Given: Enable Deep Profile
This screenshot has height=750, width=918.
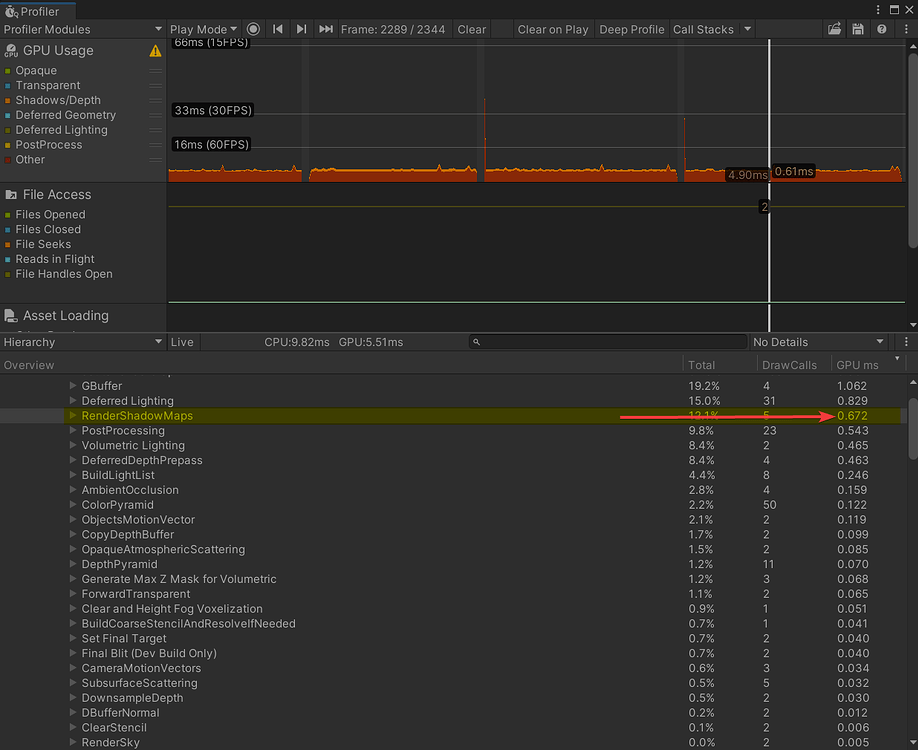Looking at the screenshot, I should point(631,29).
